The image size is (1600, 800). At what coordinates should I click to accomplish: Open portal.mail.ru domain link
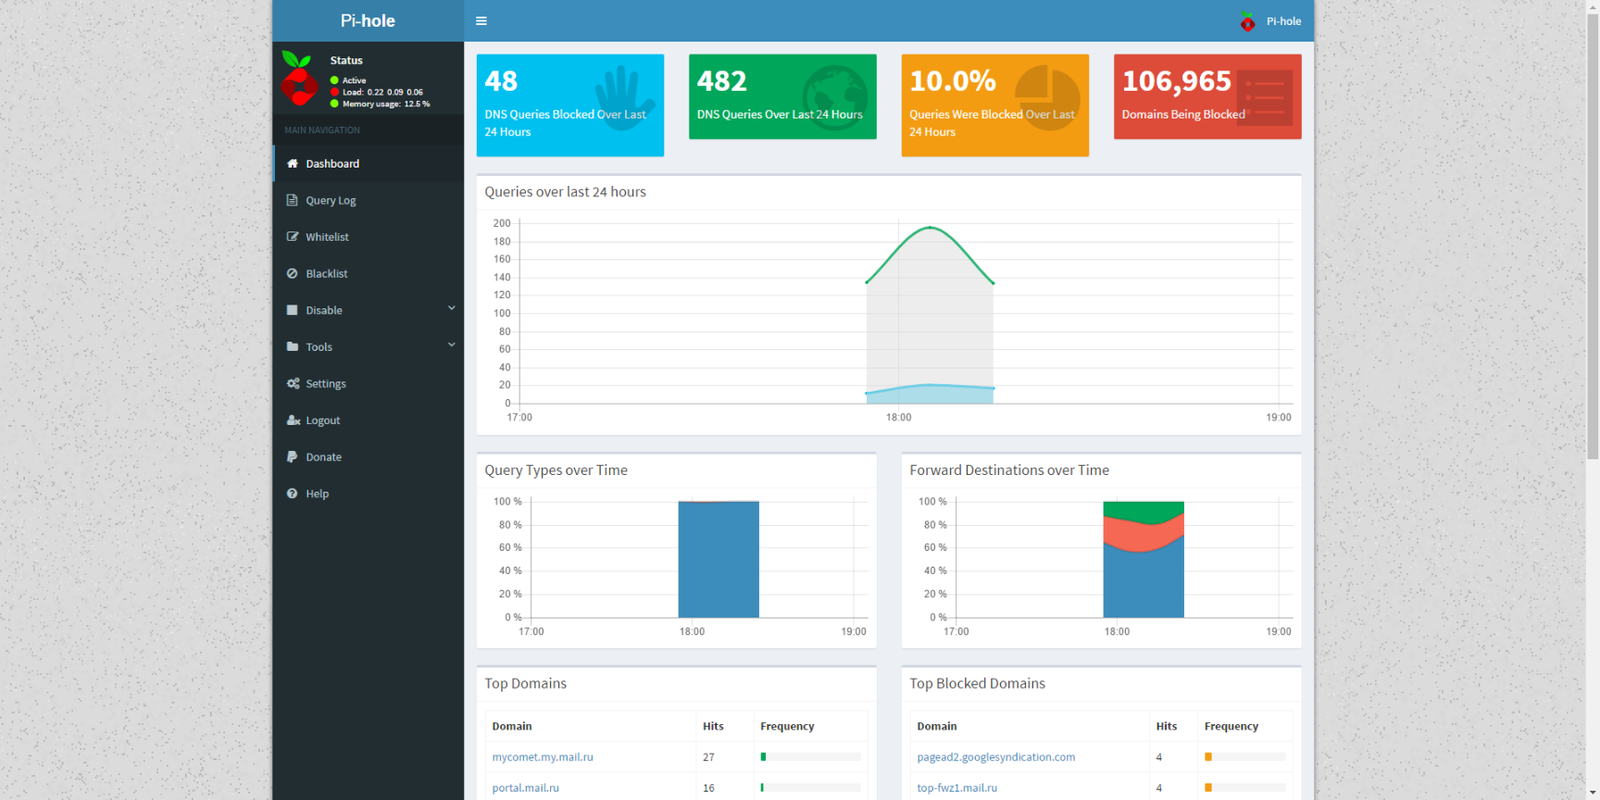(526, 788)
